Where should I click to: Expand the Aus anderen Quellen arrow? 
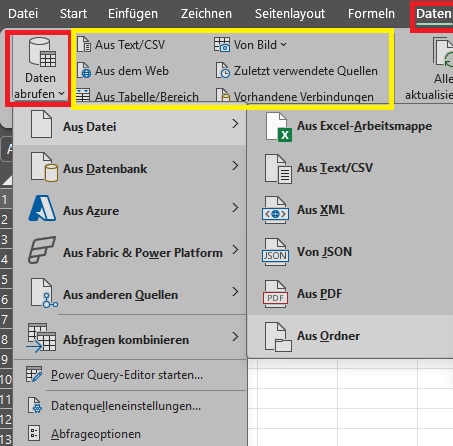click(235, 292)
